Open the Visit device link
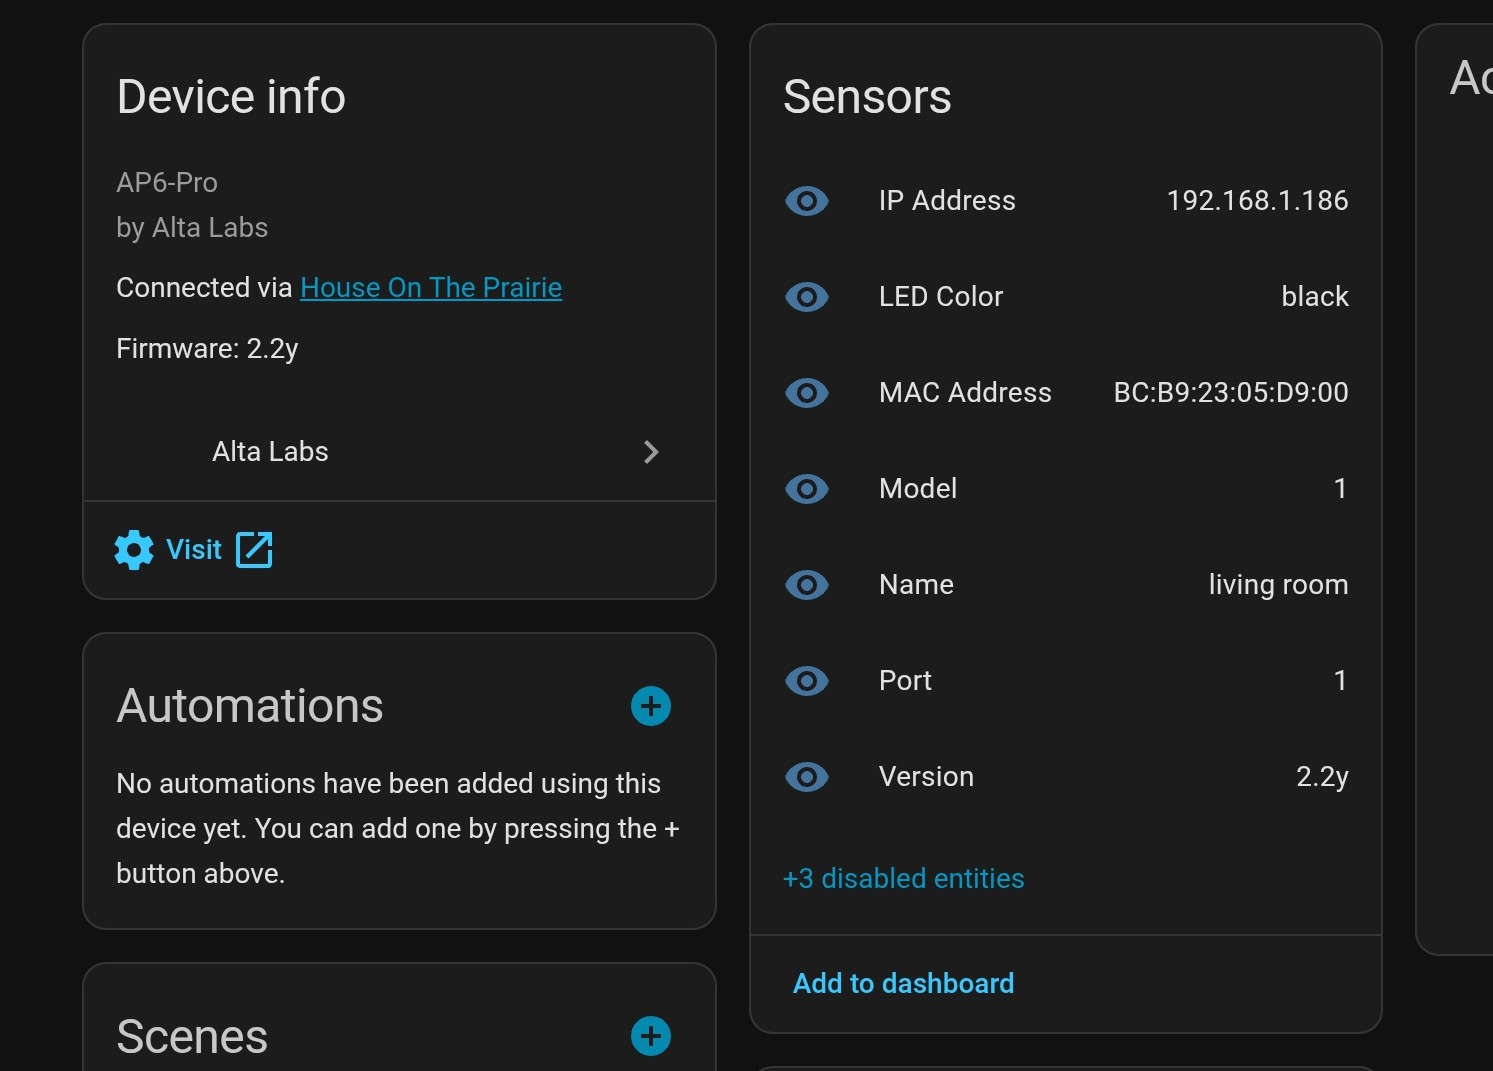Screen dimensions: 1493x1071 194,550
